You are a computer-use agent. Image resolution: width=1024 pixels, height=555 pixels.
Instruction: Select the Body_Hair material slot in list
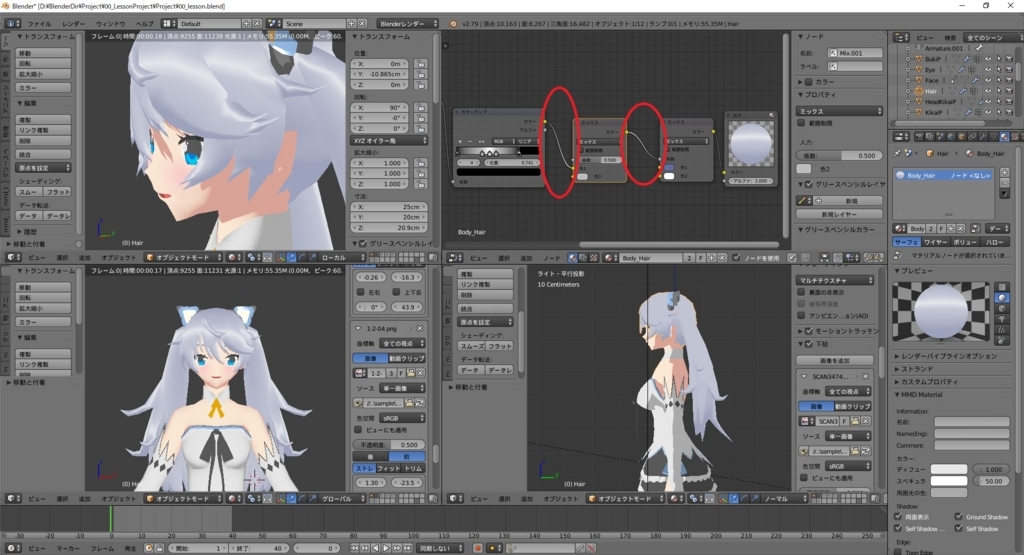click(x=944, y=175)
